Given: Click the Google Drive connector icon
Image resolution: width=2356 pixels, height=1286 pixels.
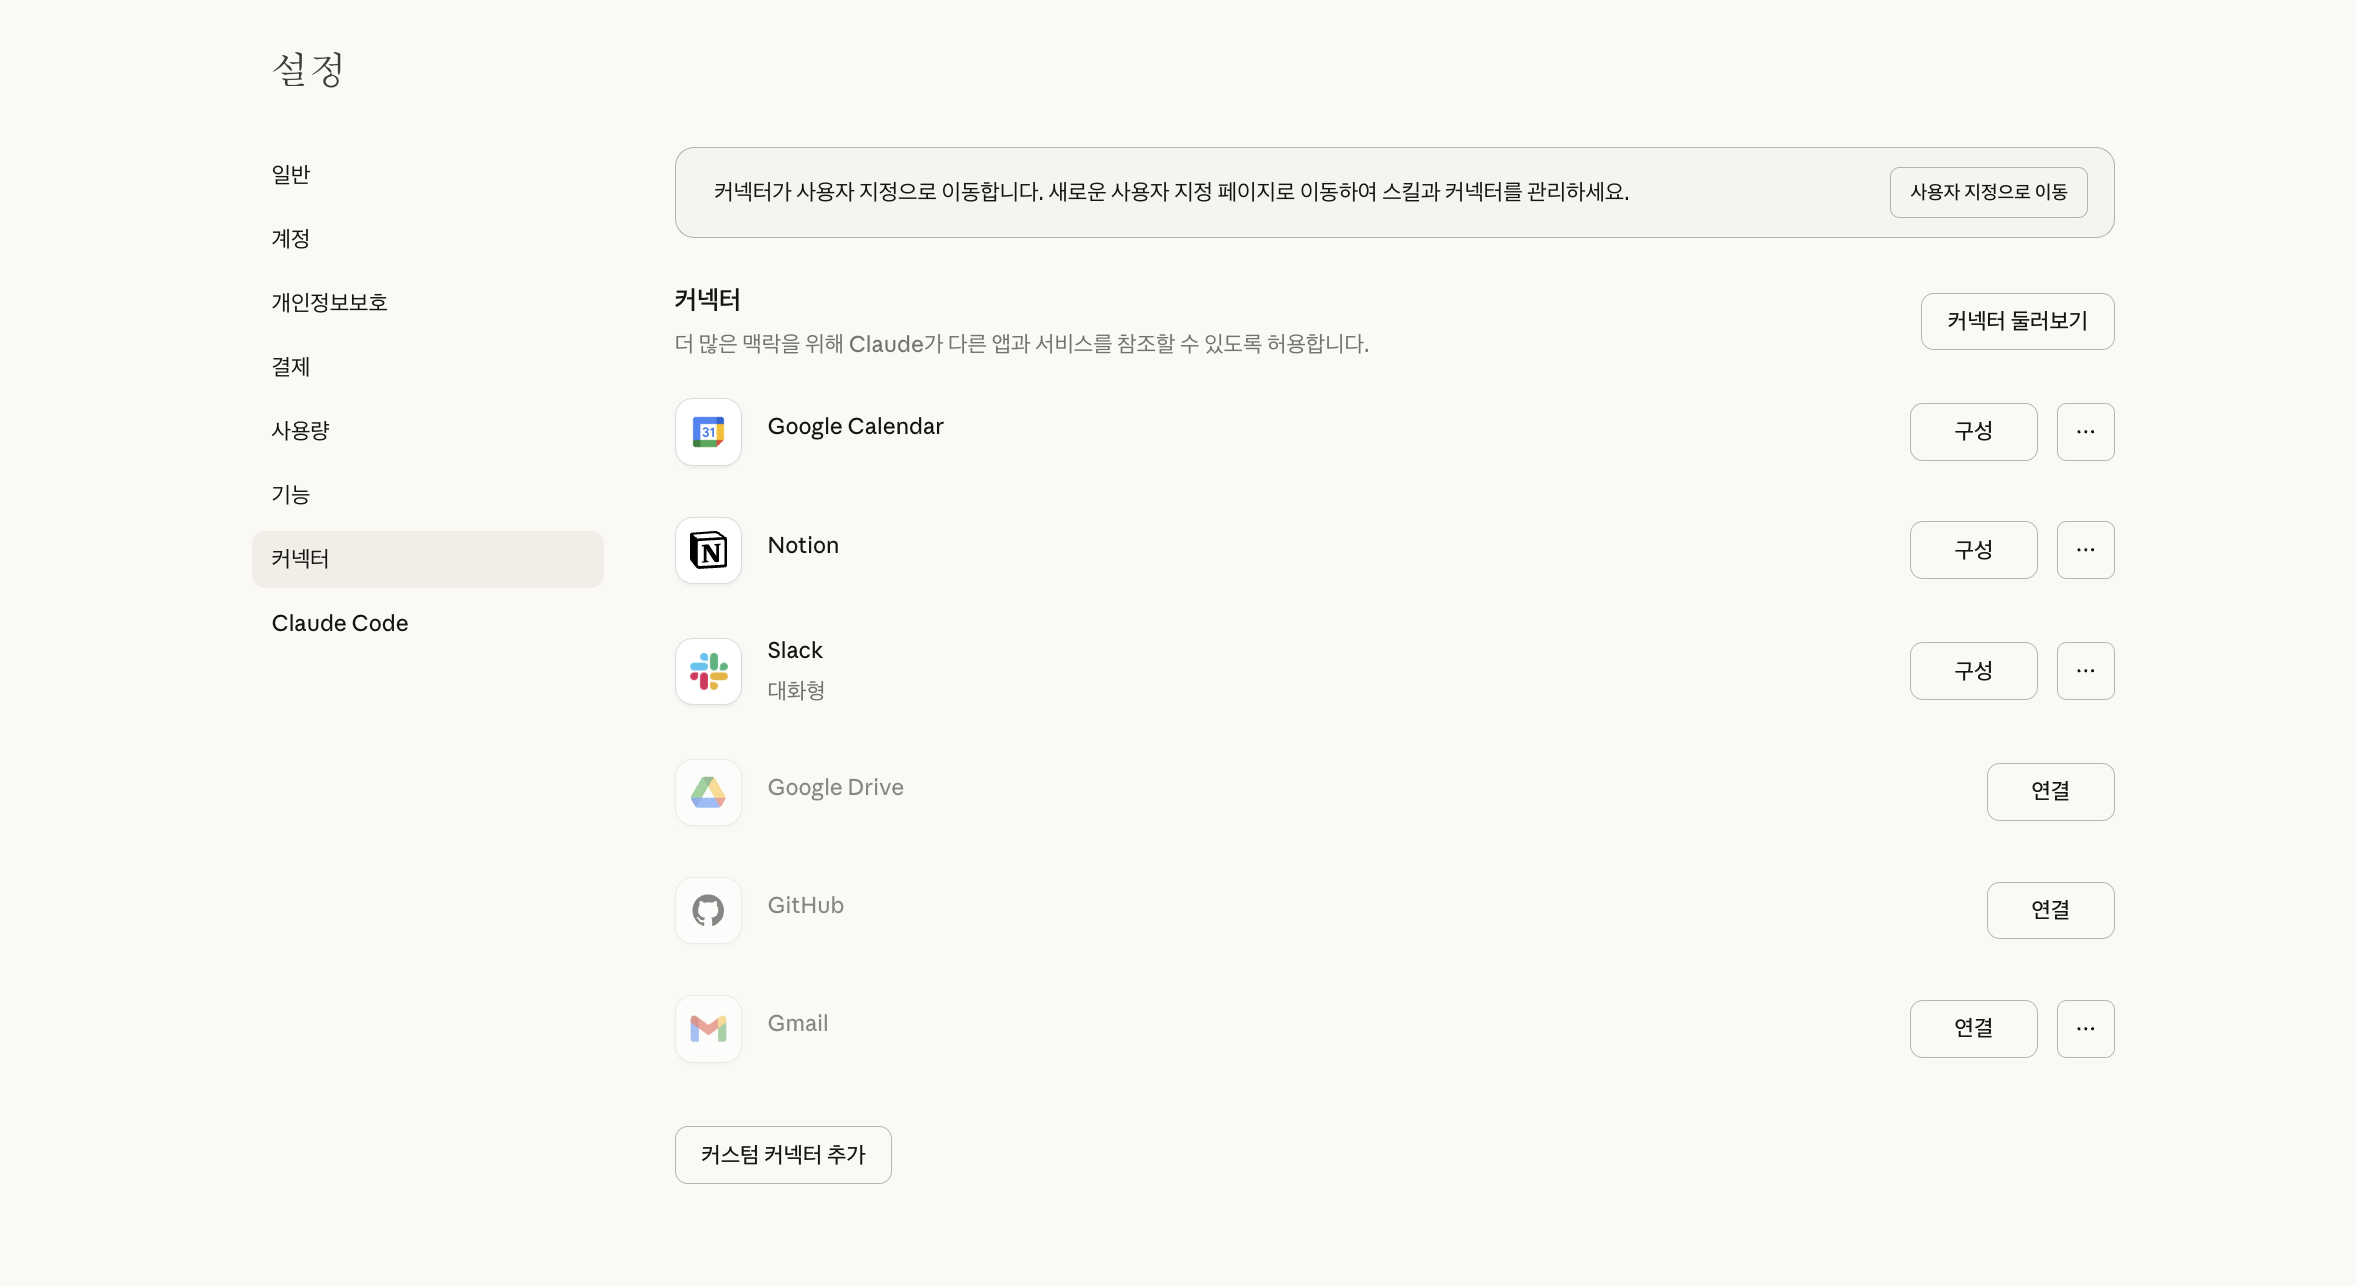Looking at the screenshot, I should [708, 792].
